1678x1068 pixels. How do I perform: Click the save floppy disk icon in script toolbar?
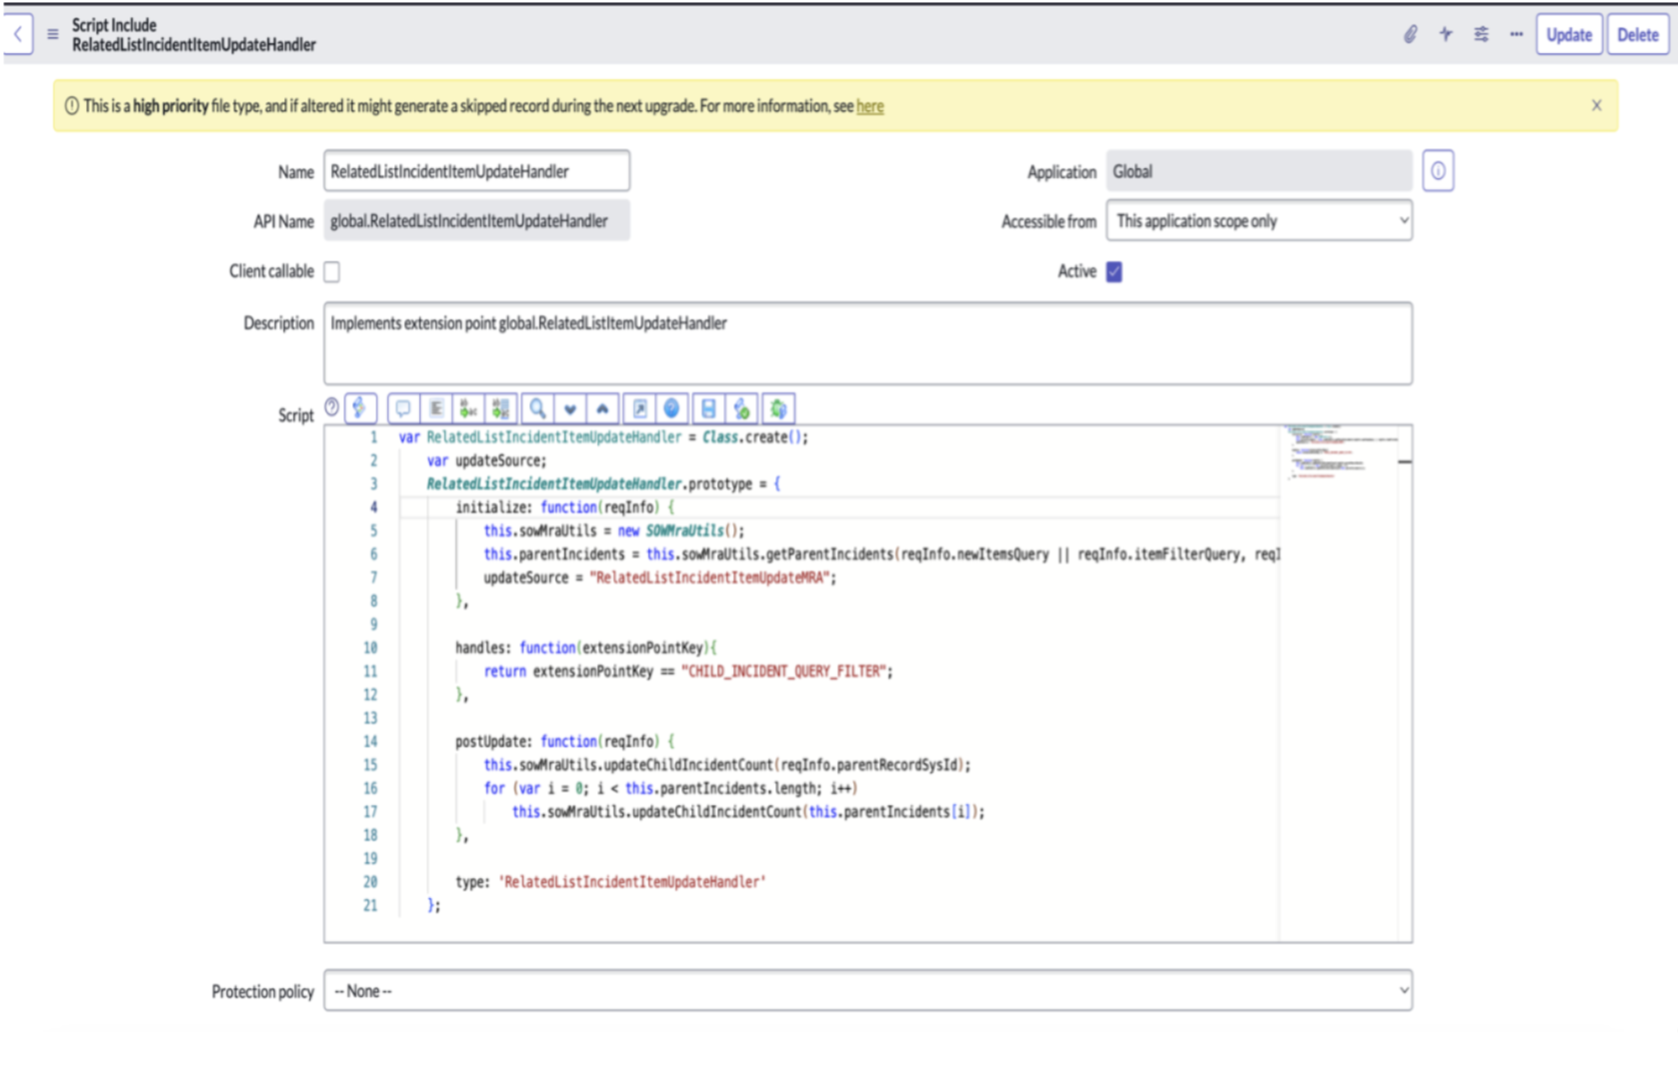[x=709, y=408]
